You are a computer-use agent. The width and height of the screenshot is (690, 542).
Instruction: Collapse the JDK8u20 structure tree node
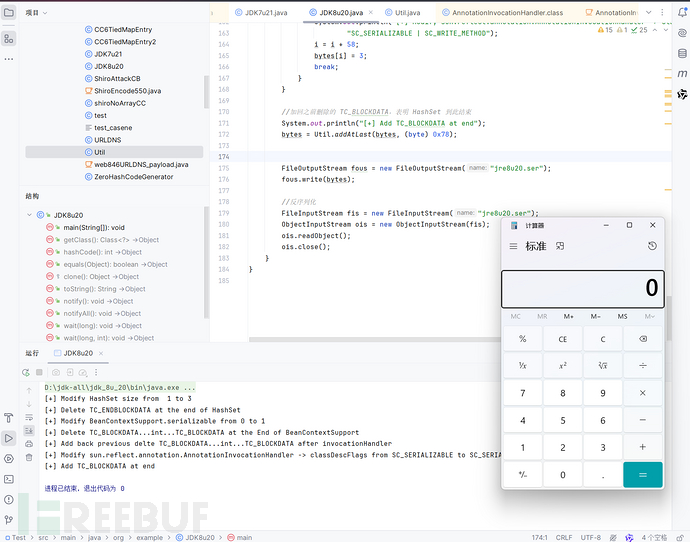(x=30, y=215)
